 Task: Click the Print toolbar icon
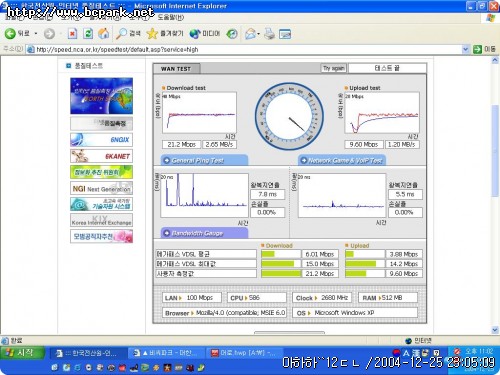269,34
